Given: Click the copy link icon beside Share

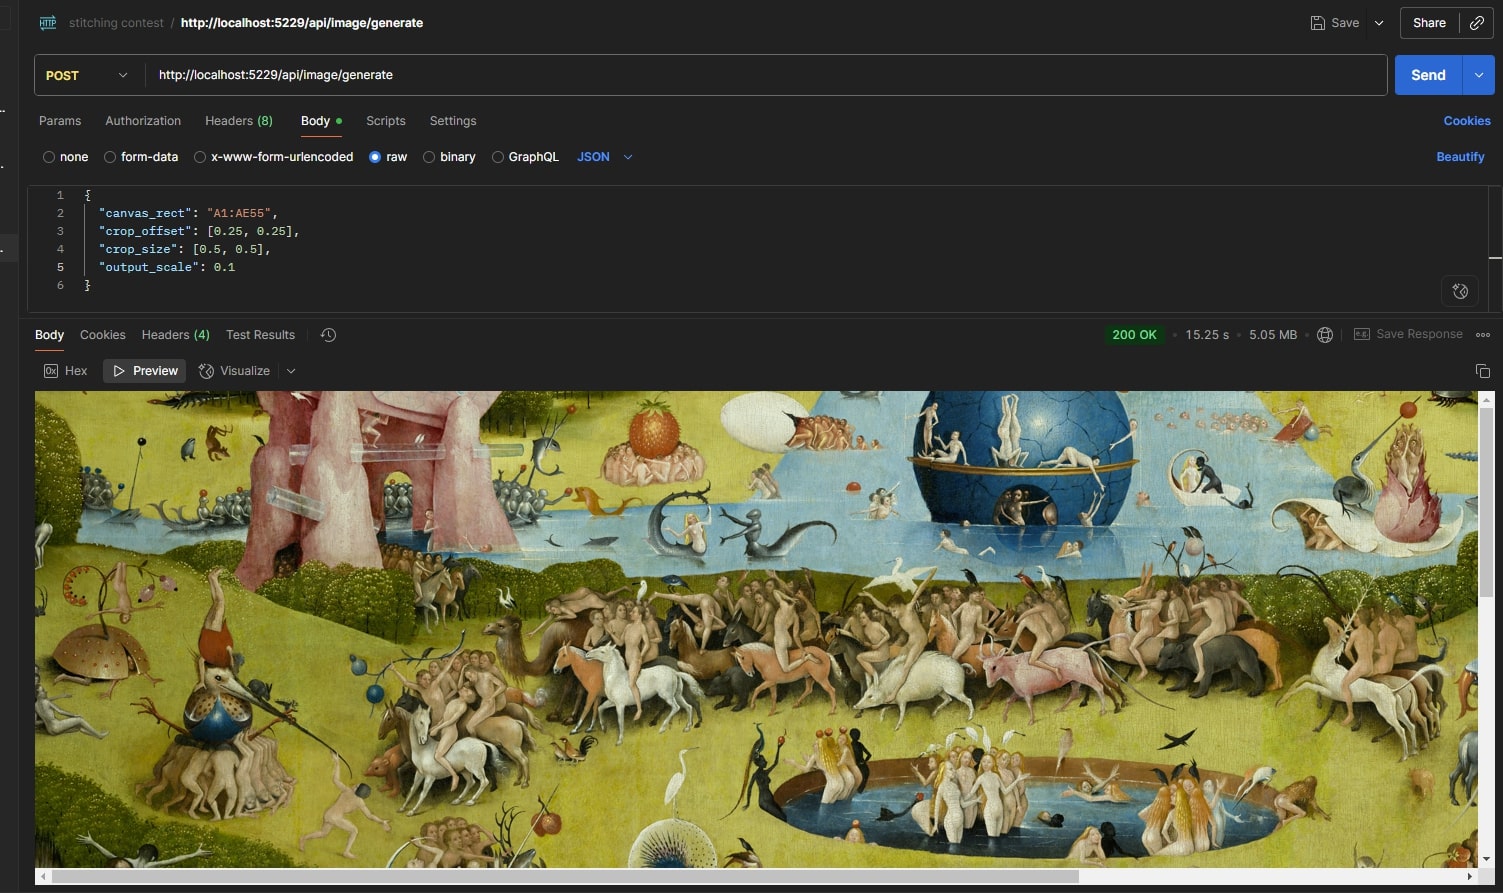Looking at the screenshot, I should click(1476, 23).
